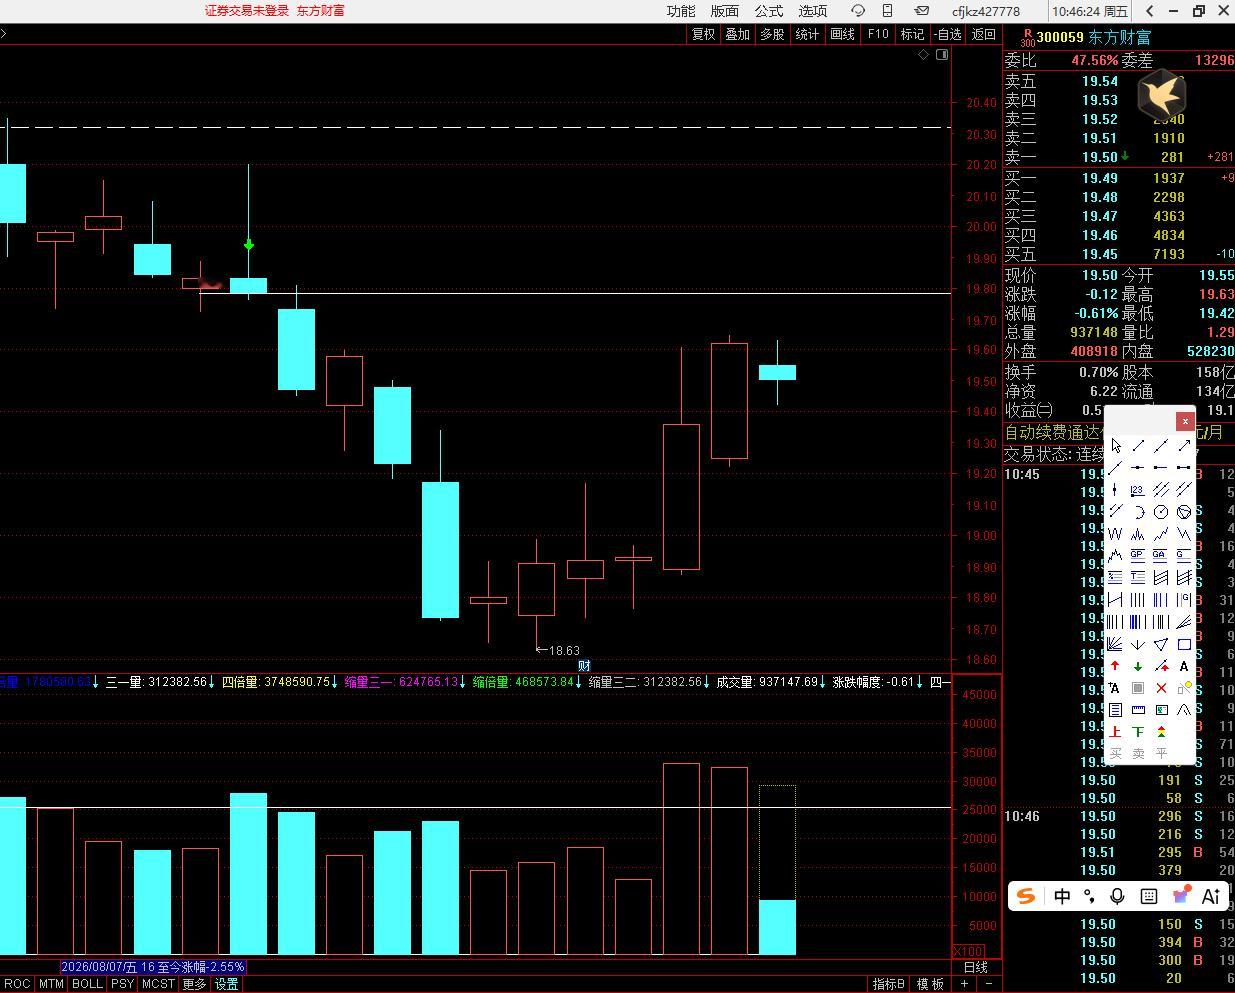Select the percent lines tool

click(1115, 577)
